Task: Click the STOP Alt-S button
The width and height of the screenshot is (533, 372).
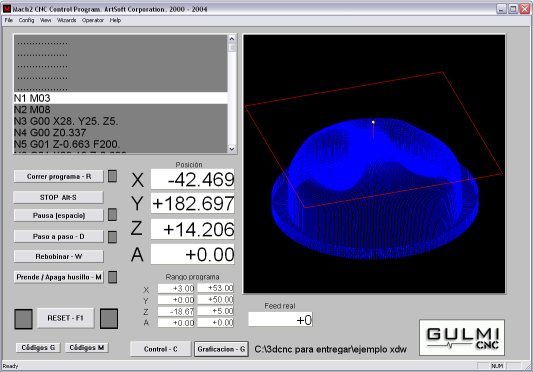Action: (x=58, y=197)
